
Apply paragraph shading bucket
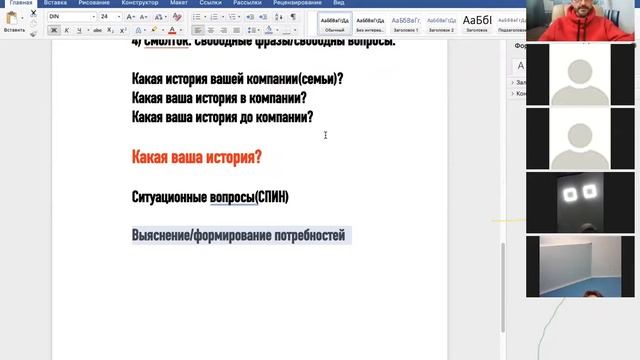pyautogui.click(x=269, y=30)
